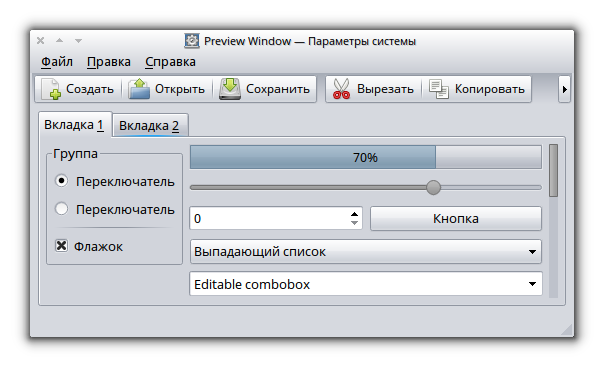Click the horizontal slider handle
This screenshot has height=367, width=604.
coord(433,188)
